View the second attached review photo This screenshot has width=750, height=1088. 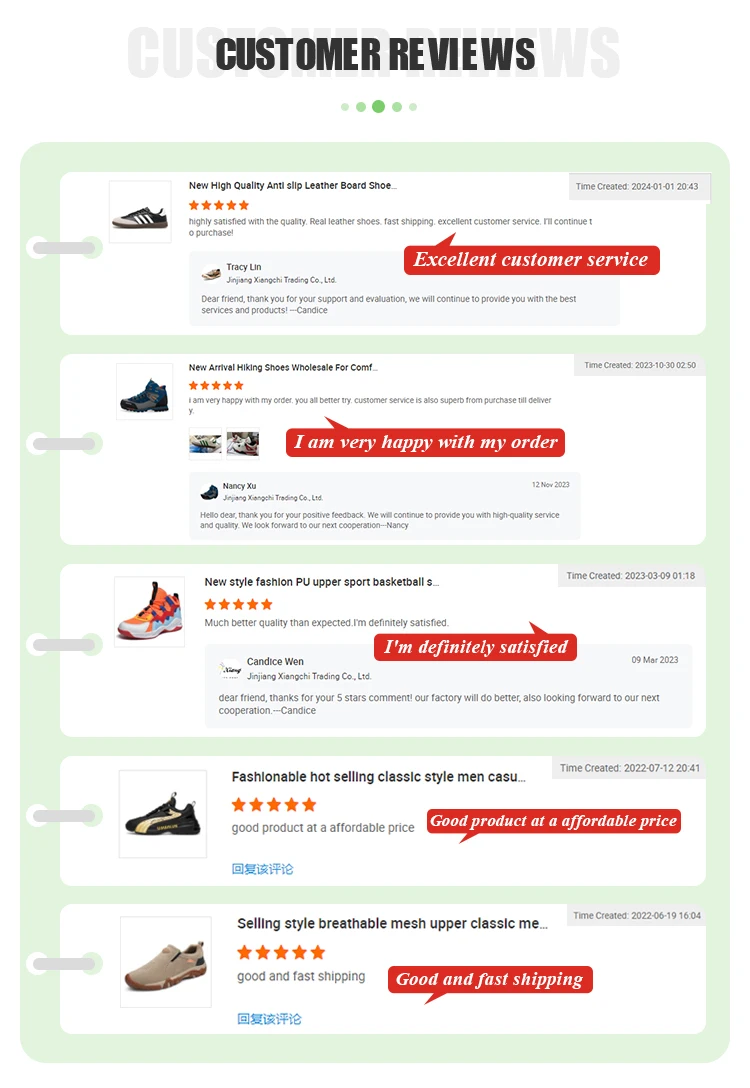[243, 442]
